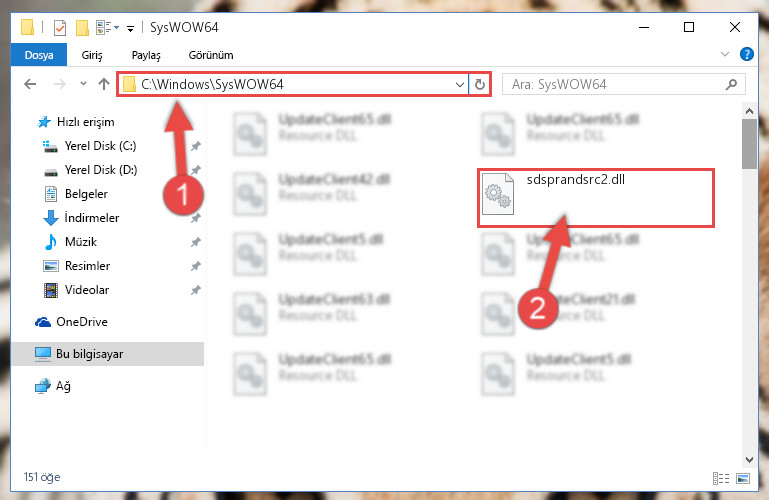Refresh the SysWOW64 folder view
Image resolution: width=769 pixels, height=500 pixels.
[480, 84]
